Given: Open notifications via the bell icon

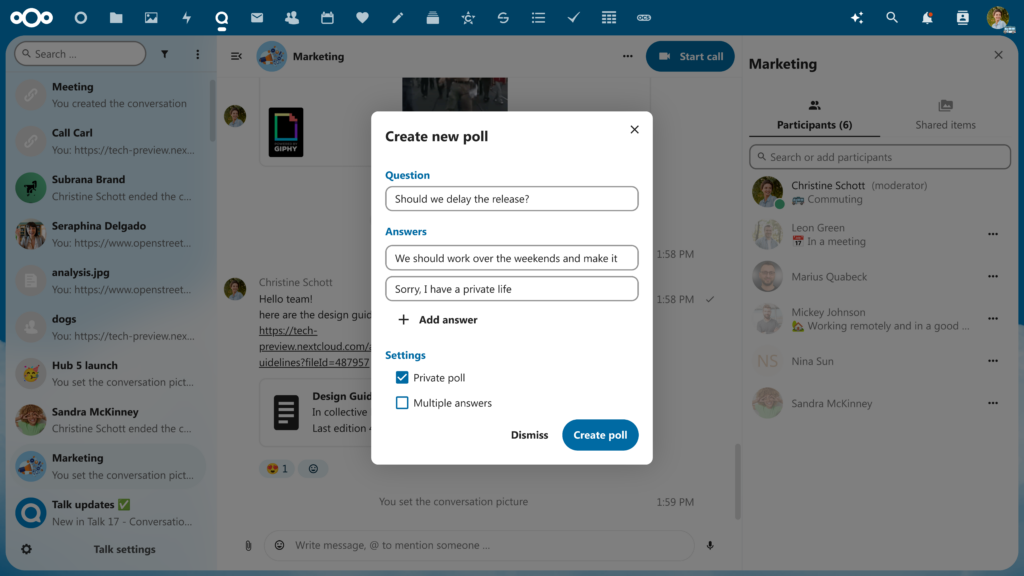Looking at the screenshot, I should pos(926,17).
